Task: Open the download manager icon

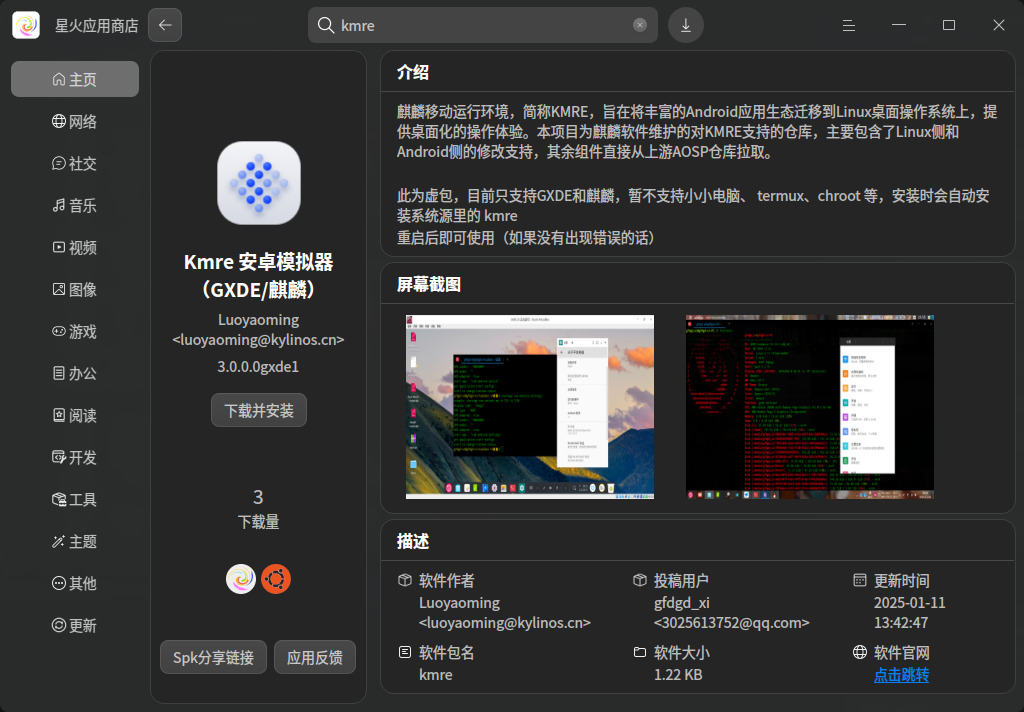Action: point(686,25)
